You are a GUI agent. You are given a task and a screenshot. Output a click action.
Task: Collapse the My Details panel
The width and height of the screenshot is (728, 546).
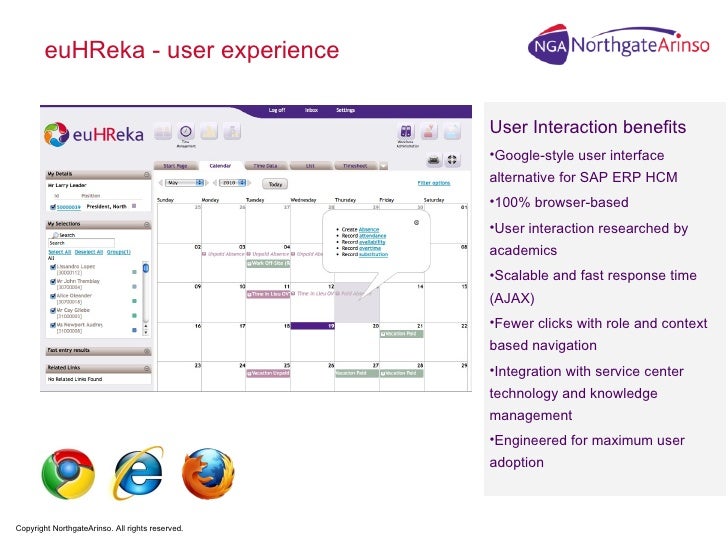(x=147, y=175)
